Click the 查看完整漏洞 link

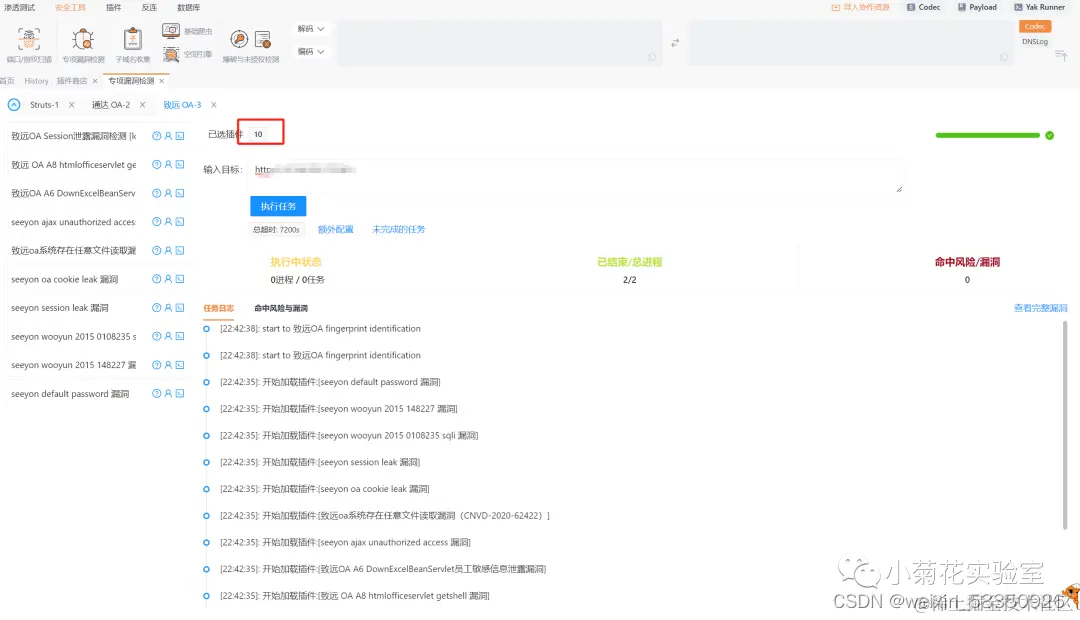[1040, 308]
